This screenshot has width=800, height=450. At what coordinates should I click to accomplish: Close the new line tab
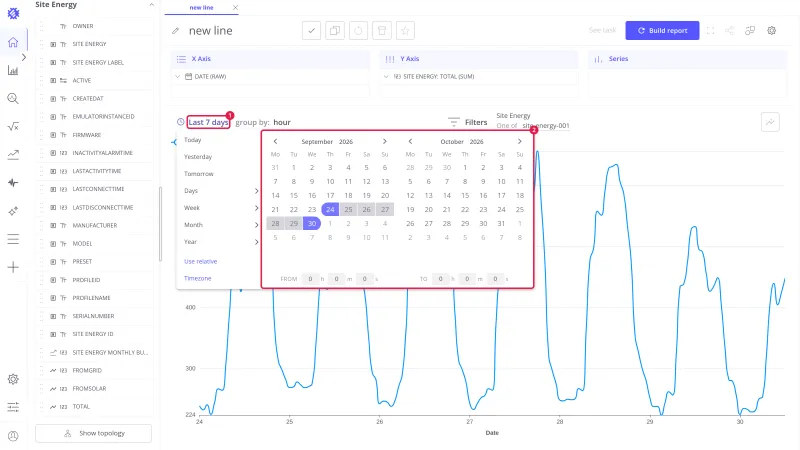tap(235, 8)
